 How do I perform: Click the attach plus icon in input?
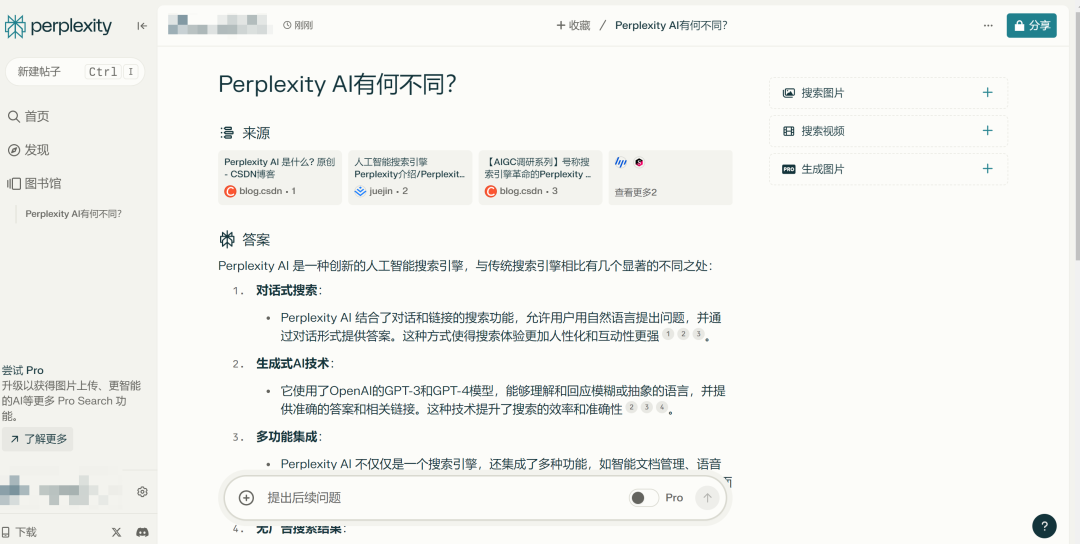point(246,498)
